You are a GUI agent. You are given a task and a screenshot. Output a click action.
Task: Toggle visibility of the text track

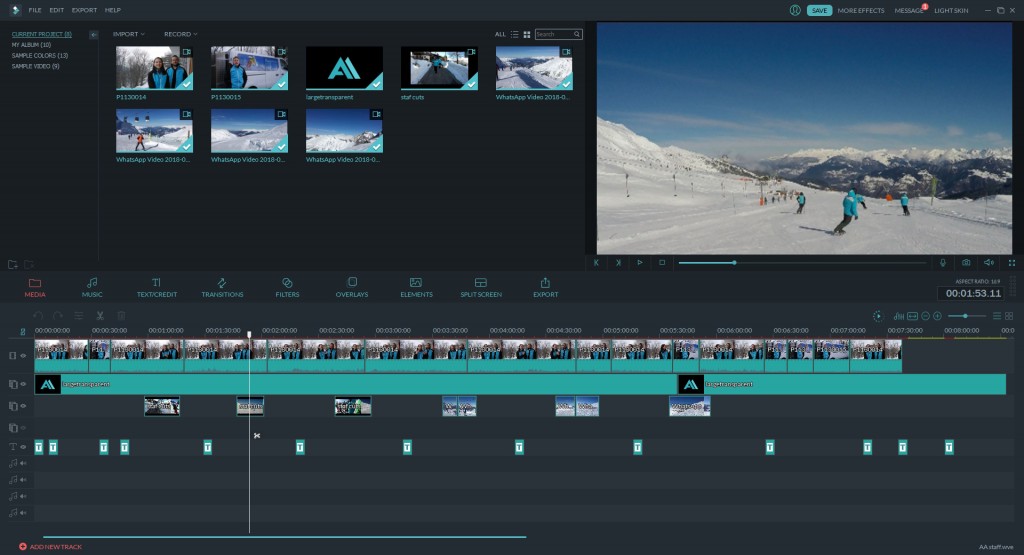[23, 447]
